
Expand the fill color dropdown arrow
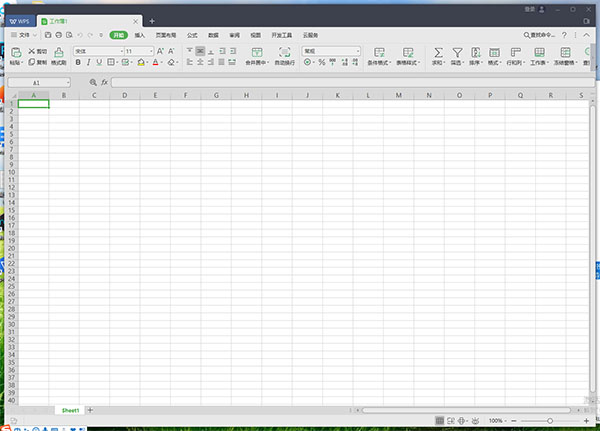pyautogui.click(x=147, y=62)
